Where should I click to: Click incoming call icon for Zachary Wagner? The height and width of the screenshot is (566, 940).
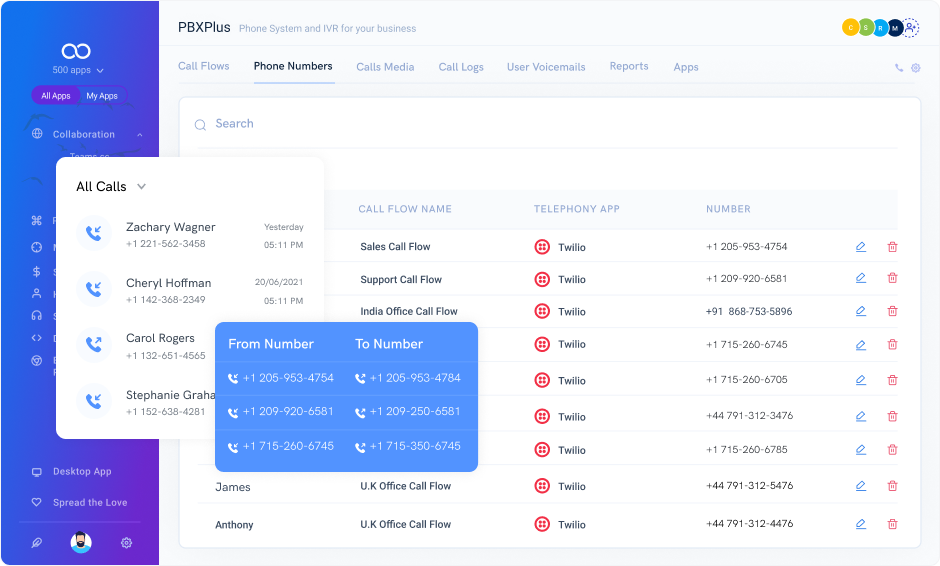93,234
